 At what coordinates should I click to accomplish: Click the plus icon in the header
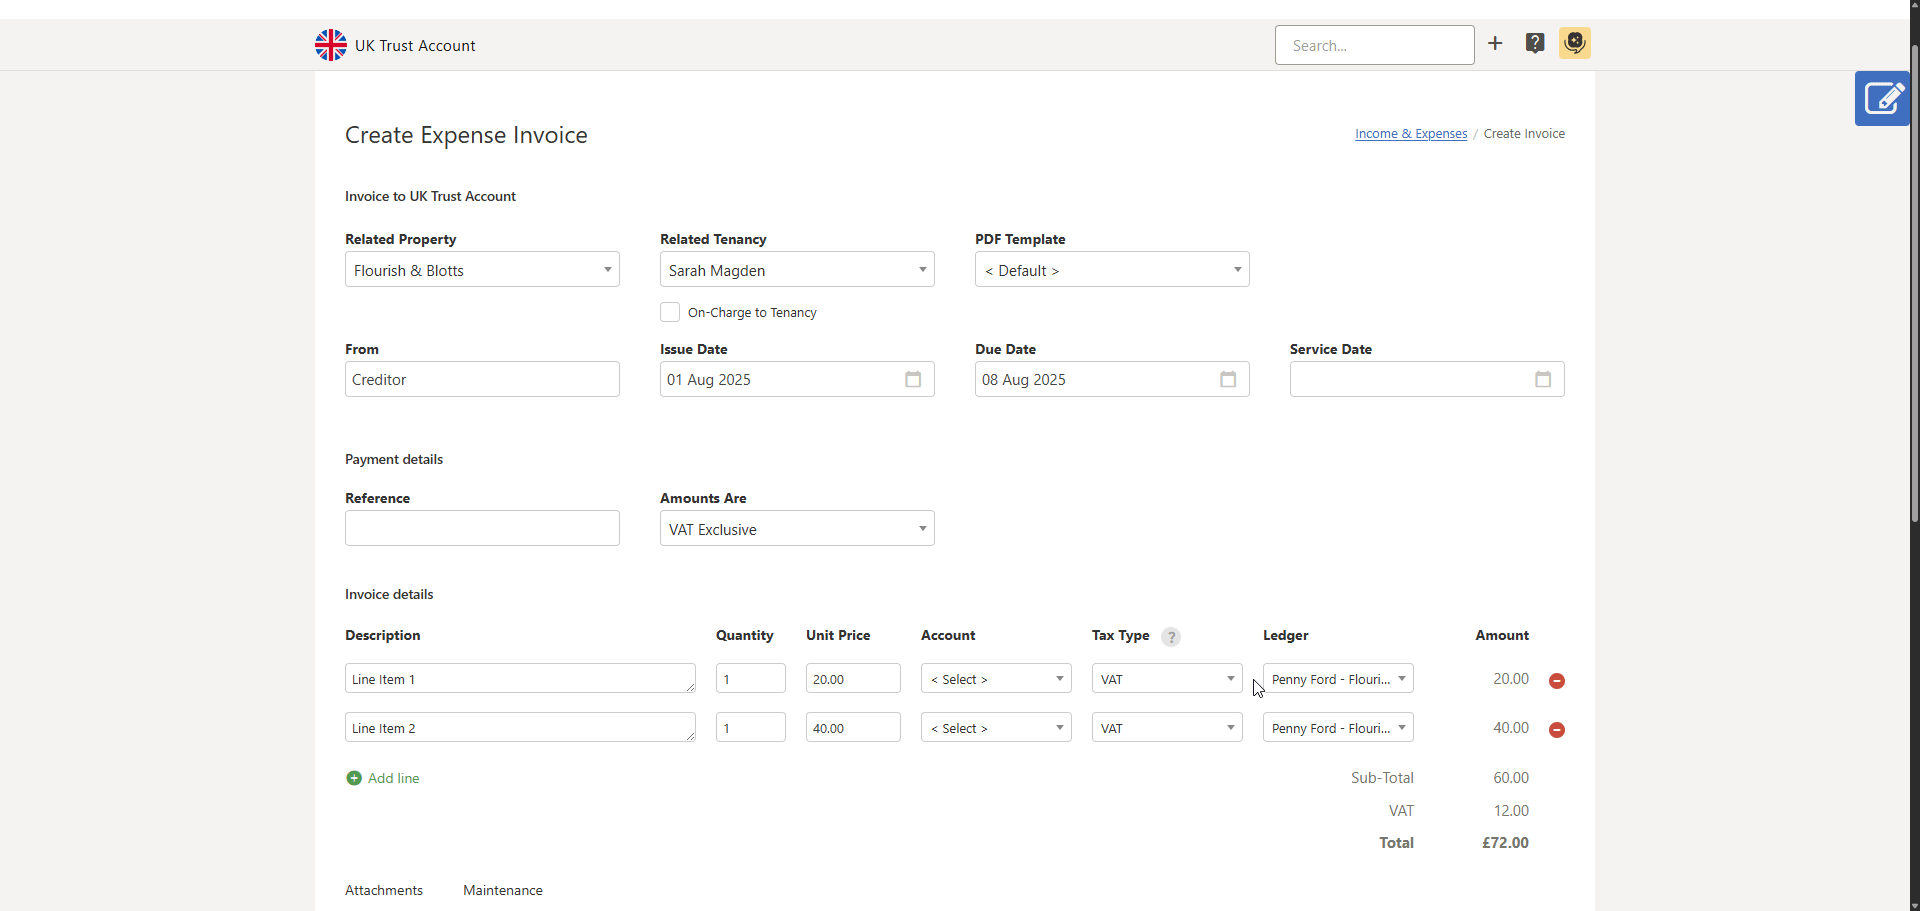pos(1495,43)
